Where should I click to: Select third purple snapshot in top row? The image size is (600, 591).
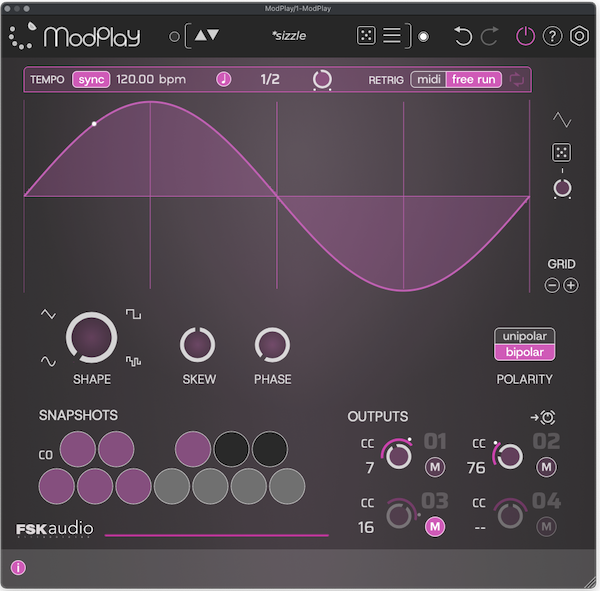[x=193, y=449]
